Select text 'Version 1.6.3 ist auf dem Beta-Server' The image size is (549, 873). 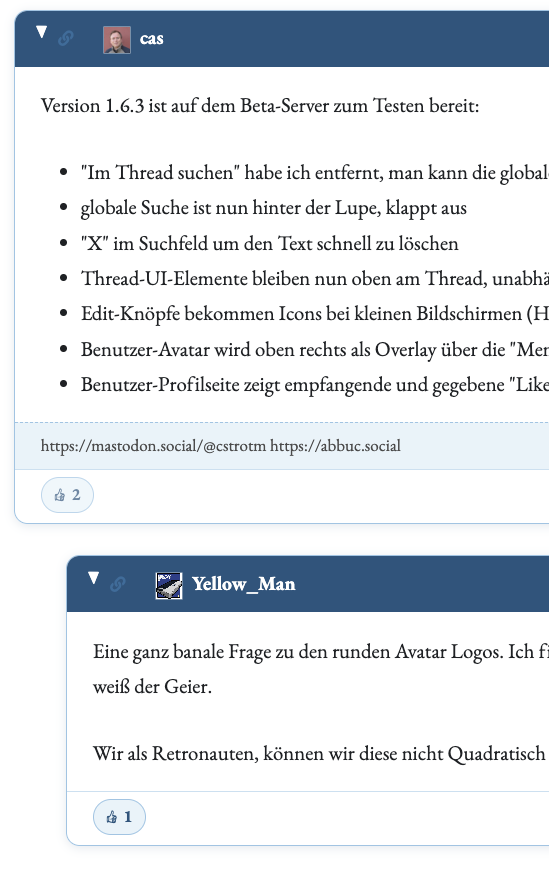click(185, 106)
